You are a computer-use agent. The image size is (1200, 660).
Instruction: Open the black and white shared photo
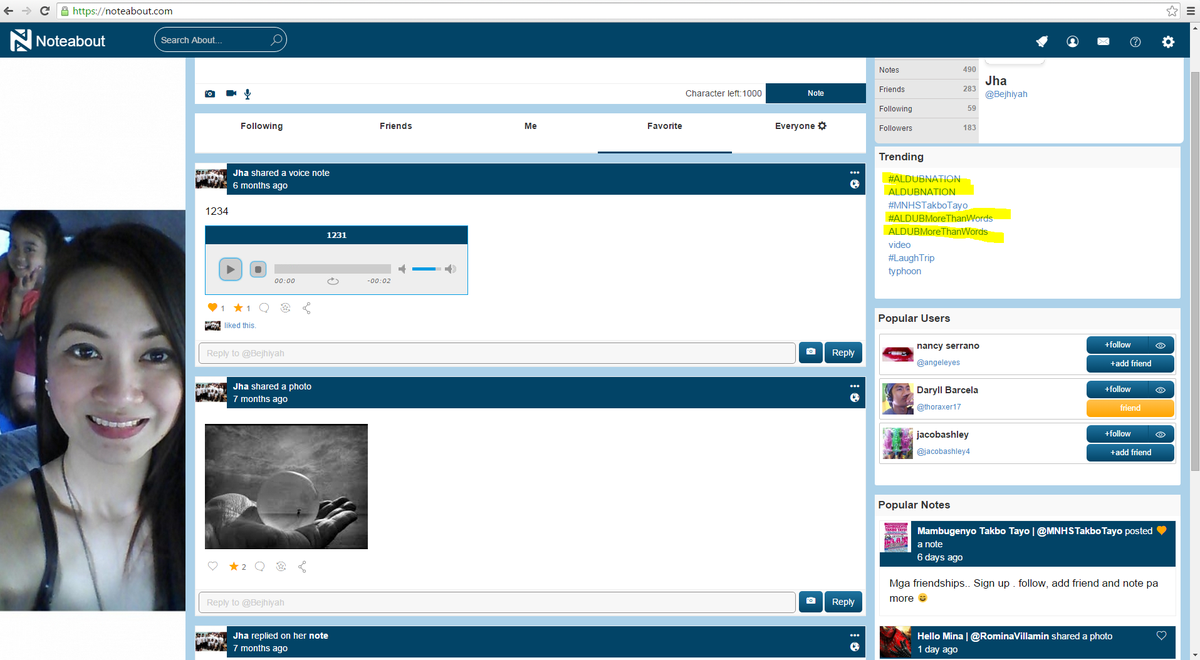click(286, 486)
